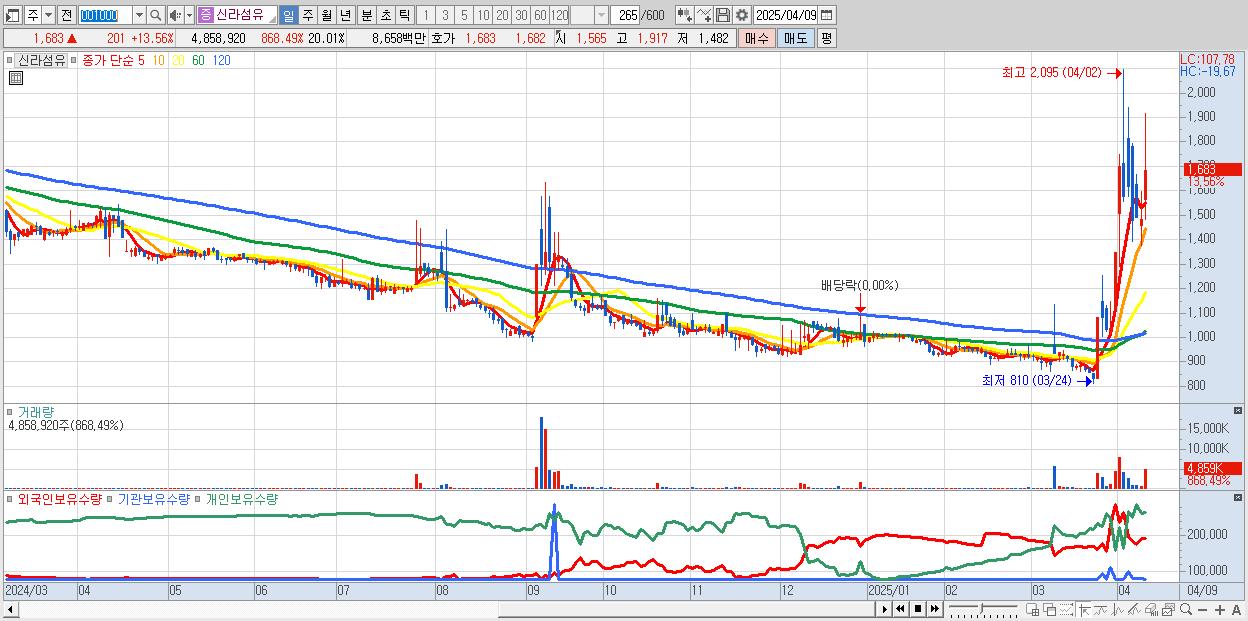Click the diagonal line analysis tool

1134,609
